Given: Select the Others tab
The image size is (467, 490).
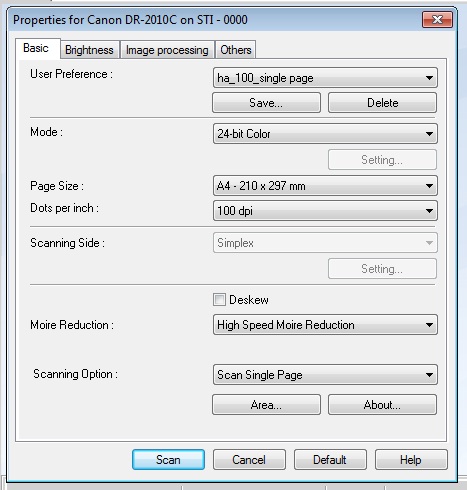Looking at the screenshot, I should click(236, 50).
